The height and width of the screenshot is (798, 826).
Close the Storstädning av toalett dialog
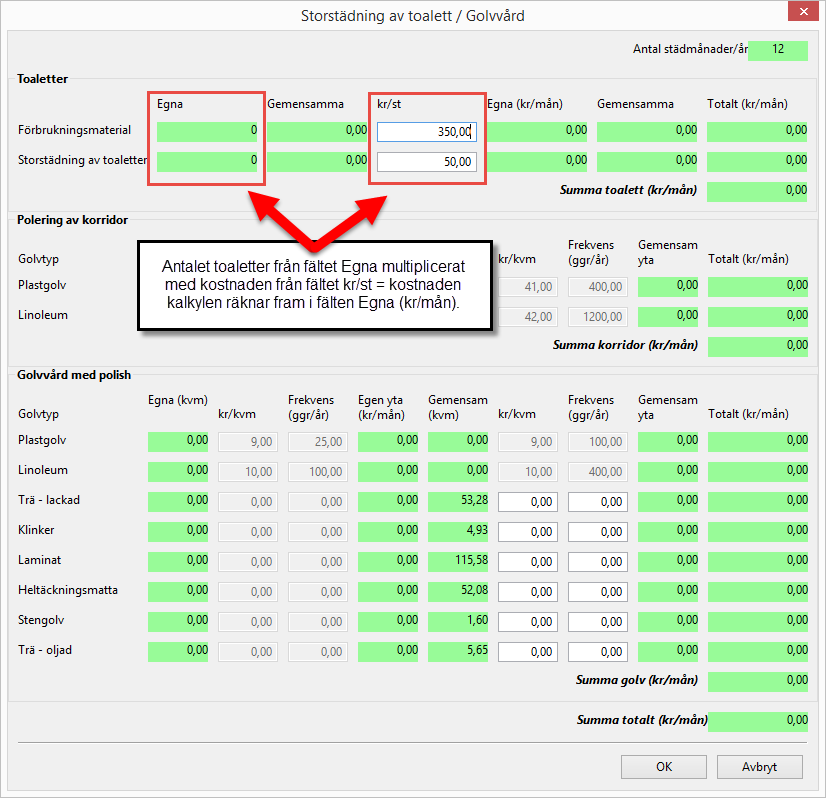point(802,14)
